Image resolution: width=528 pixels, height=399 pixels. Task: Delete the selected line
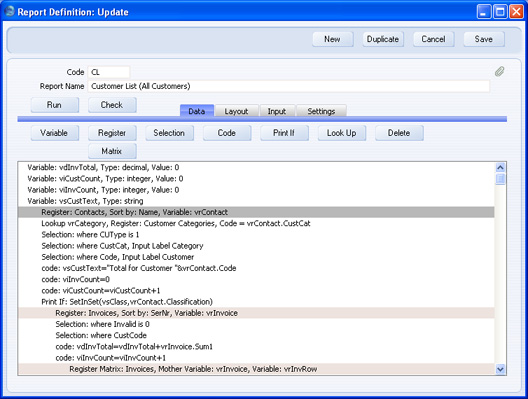(x=399, y=133)
